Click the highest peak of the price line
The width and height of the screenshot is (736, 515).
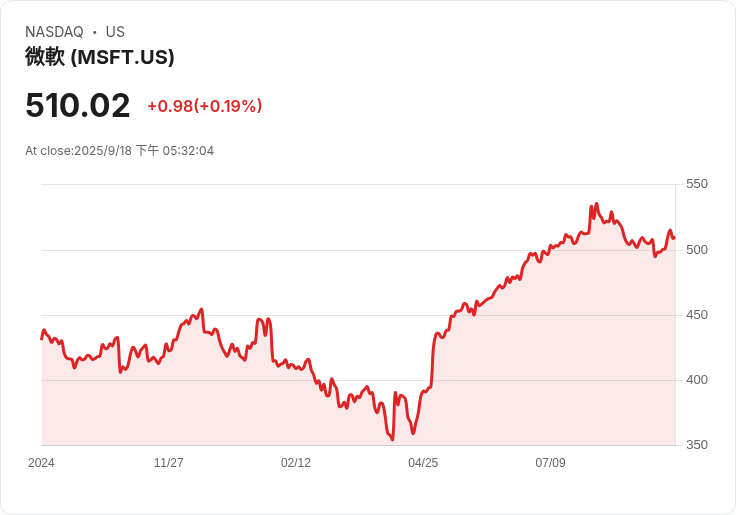pyautogui.click(x=597, y=204)
